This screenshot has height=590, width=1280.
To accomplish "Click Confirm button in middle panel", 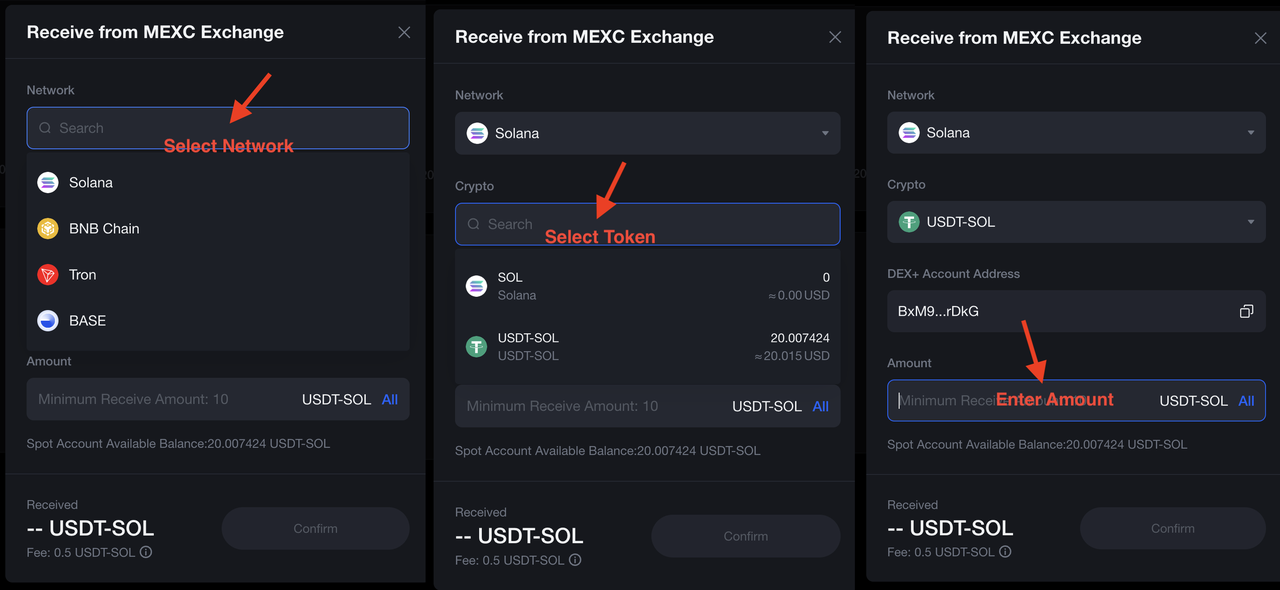I will tap(745, 536).
